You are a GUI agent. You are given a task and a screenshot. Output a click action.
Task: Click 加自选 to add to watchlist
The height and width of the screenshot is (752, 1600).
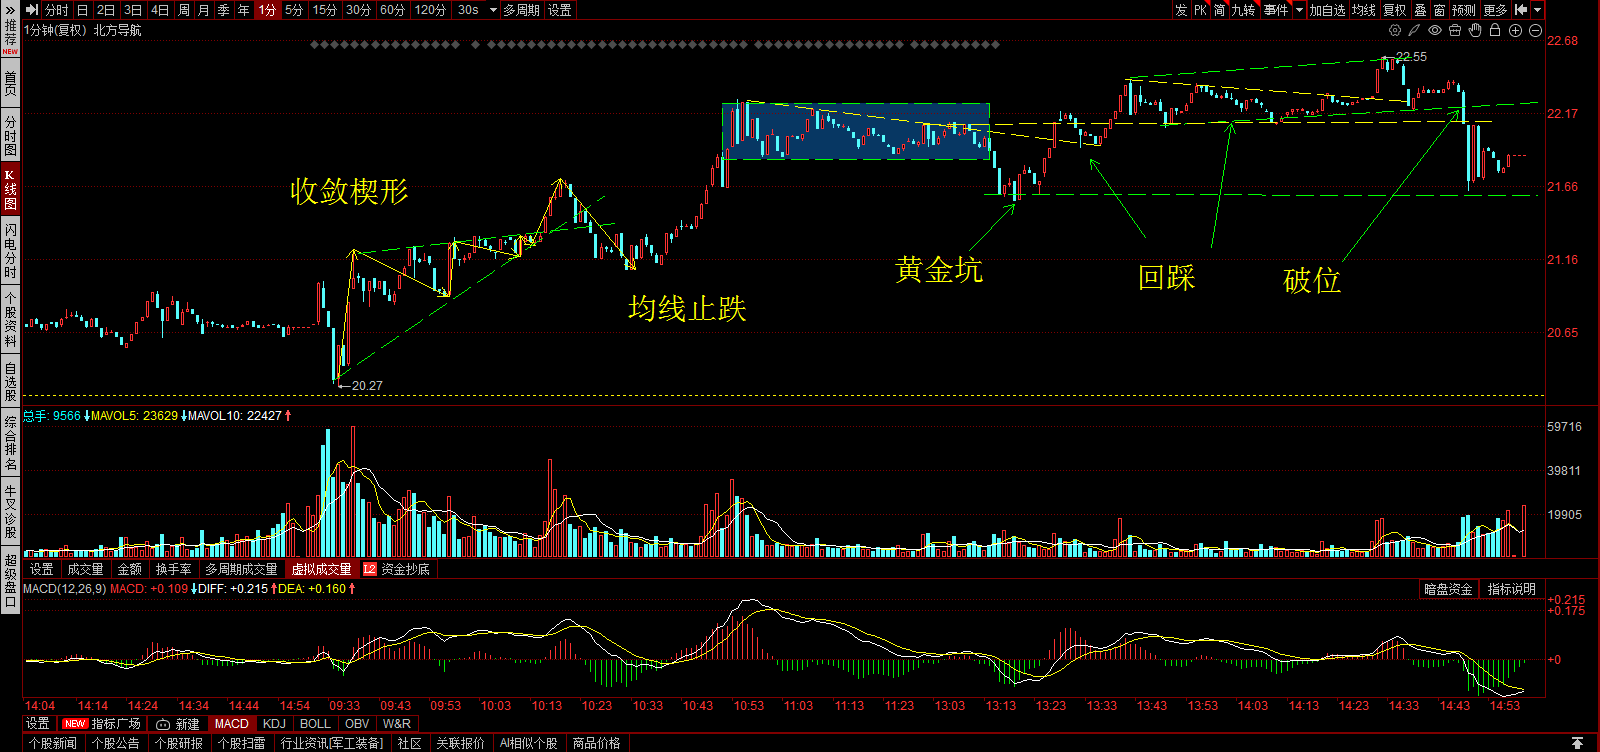(1328, 10)
